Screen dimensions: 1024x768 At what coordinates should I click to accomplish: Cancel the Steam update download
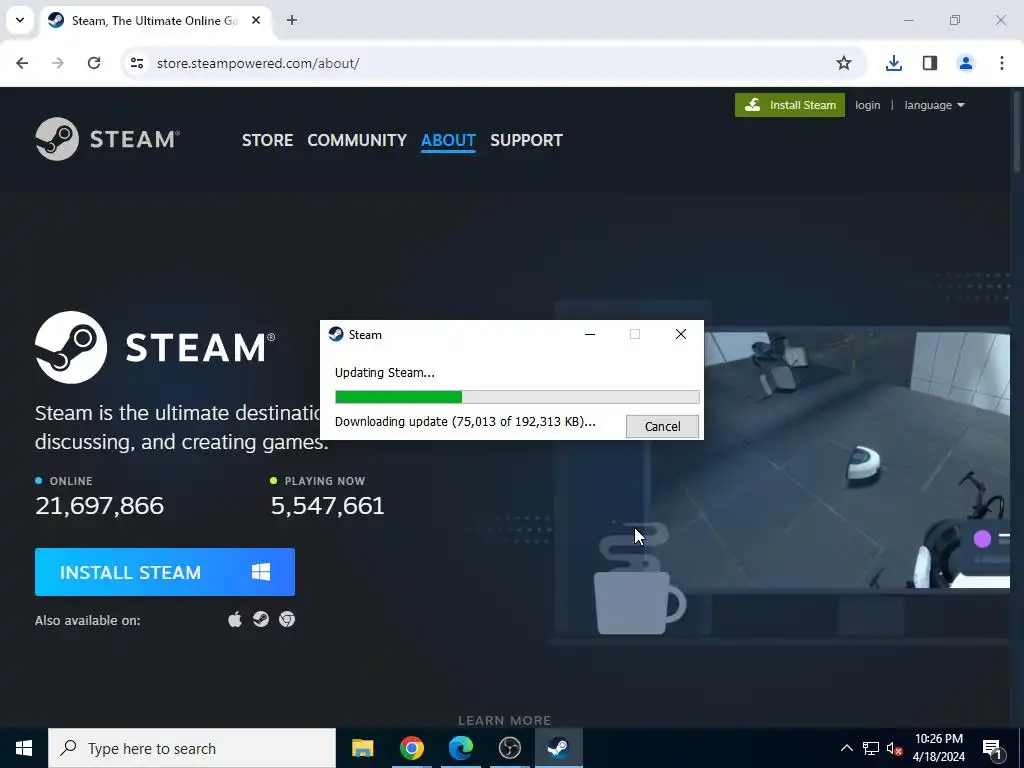(x=662, y=426)
